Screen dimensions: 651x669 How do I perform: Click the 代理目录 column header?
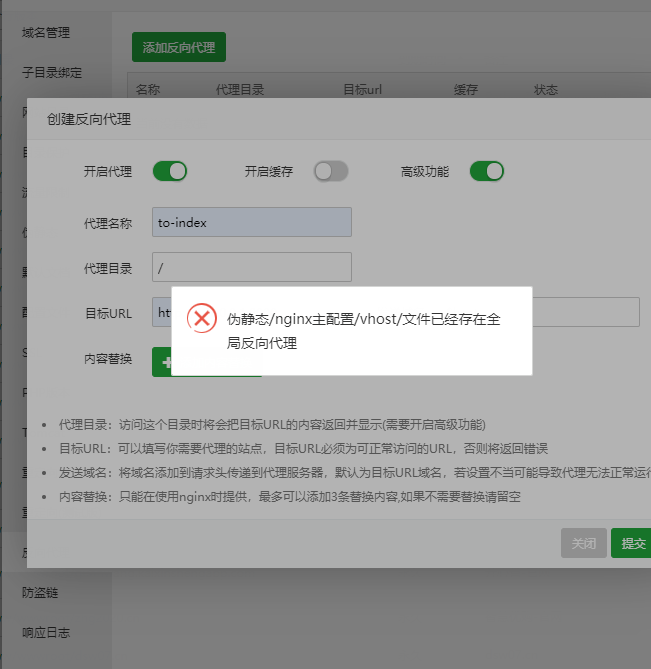pos(240,90)
